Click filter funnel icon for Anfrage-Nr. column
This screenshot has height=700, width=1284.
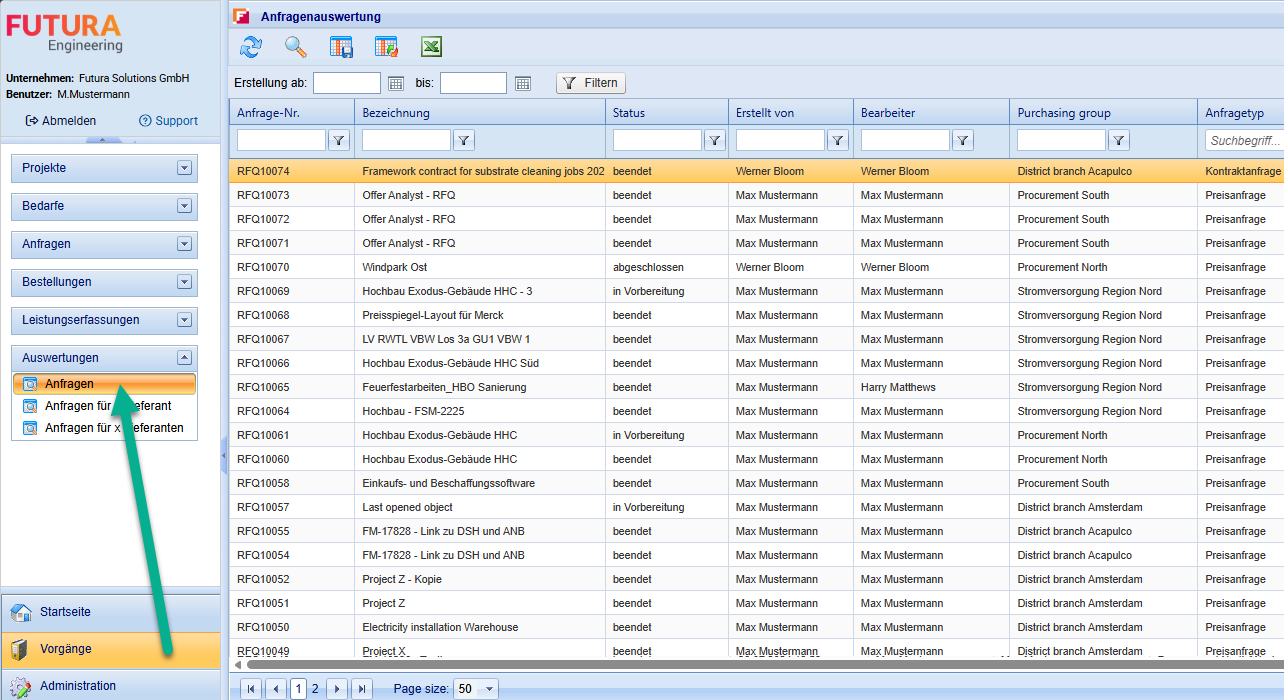(339, 140)
